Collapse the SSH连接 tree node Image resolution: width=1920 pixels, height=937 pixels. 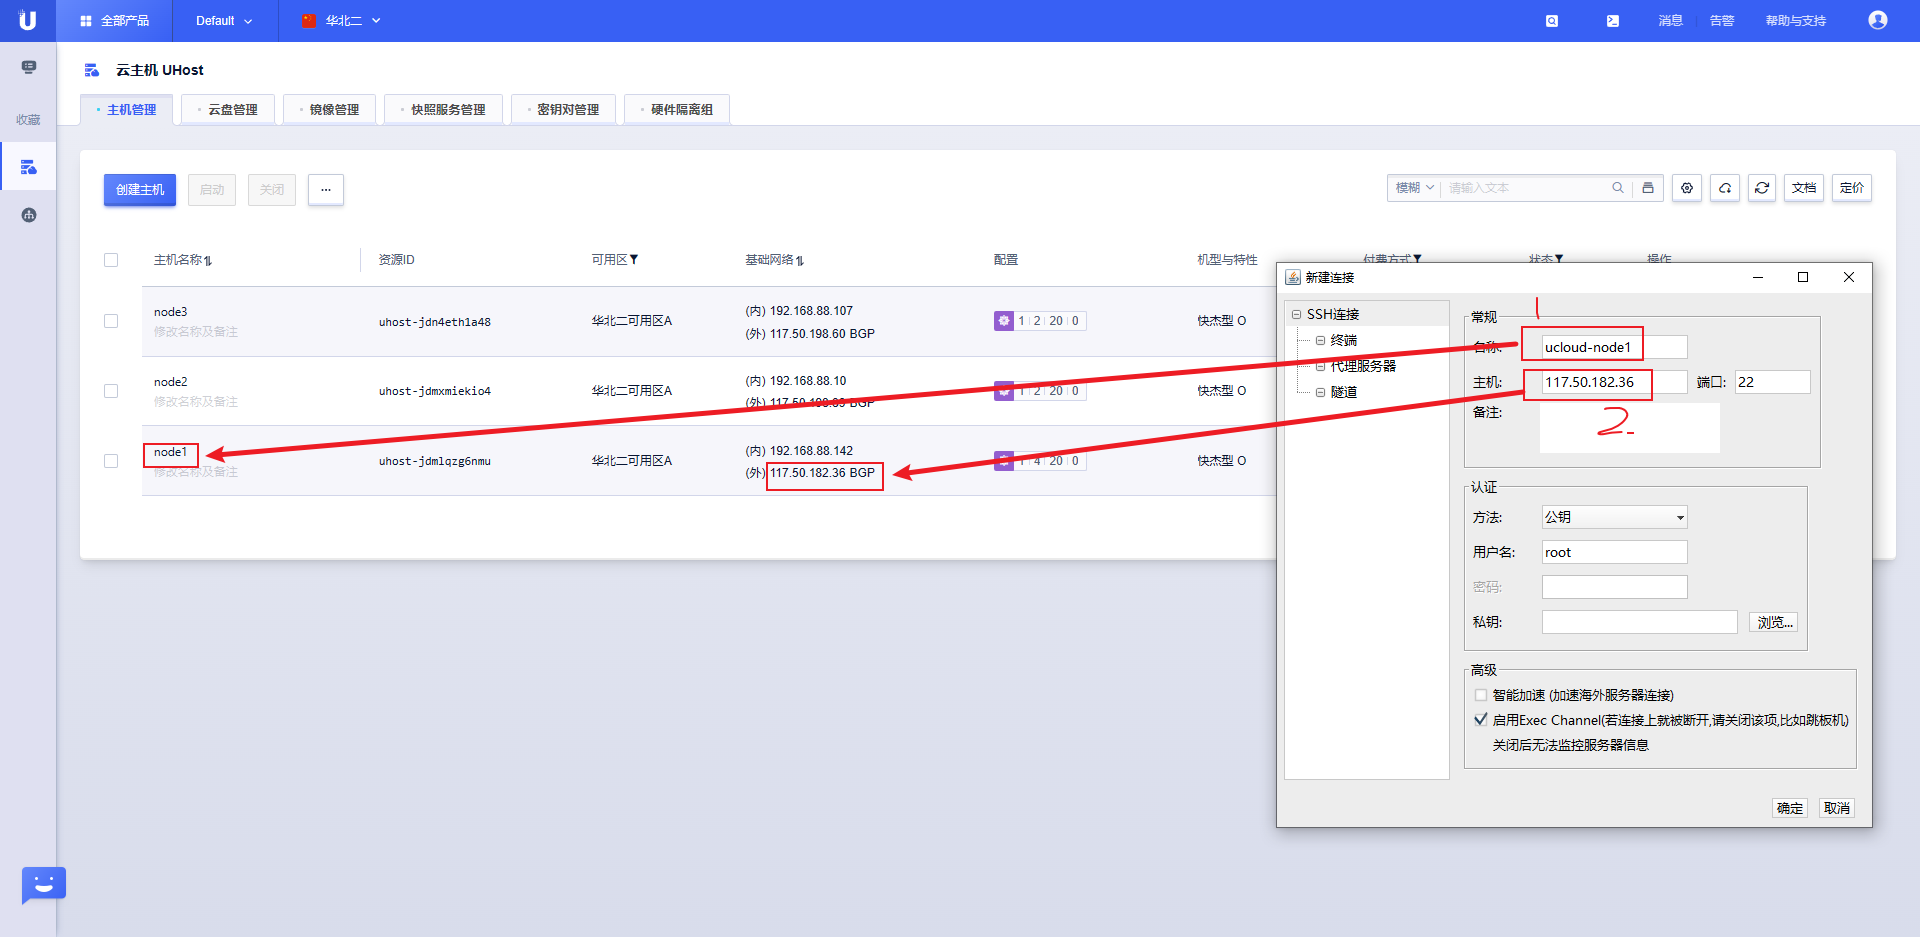pyautogui.click(x=1297, y=314)
